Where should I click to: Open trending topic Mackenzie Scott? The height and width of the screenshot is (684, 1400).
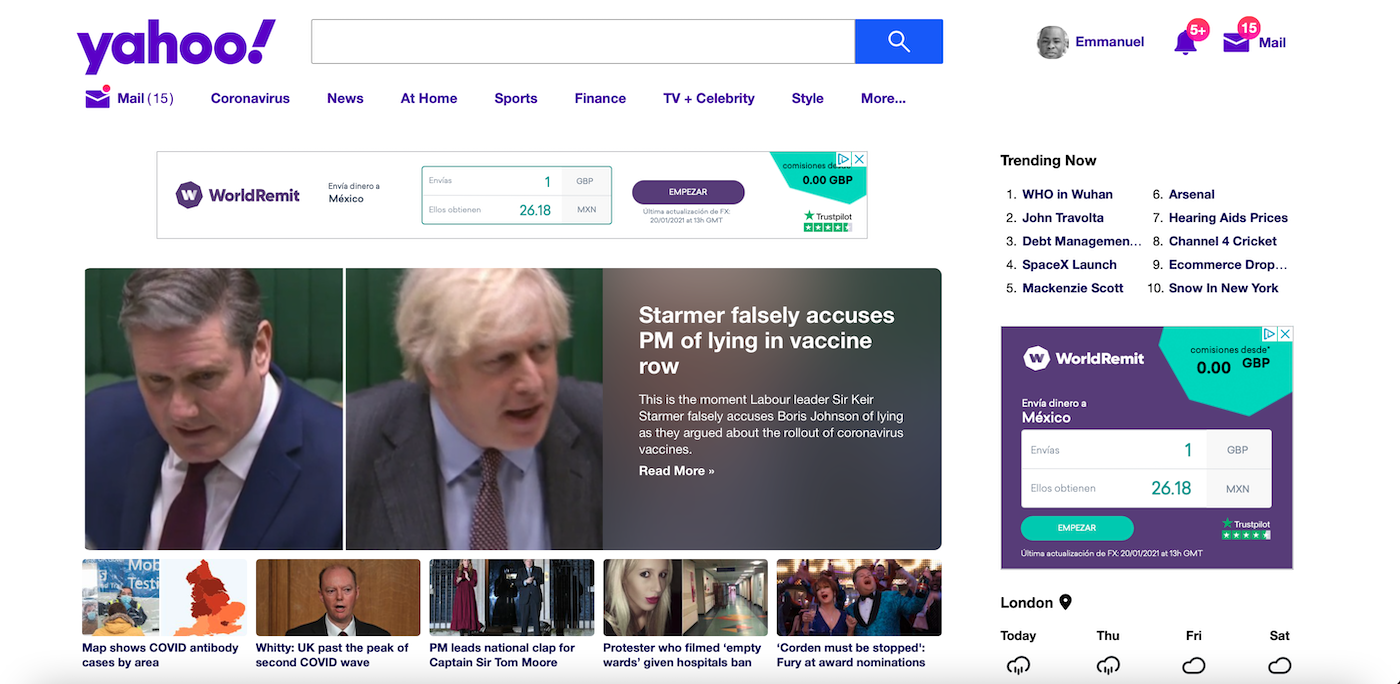1073,288
